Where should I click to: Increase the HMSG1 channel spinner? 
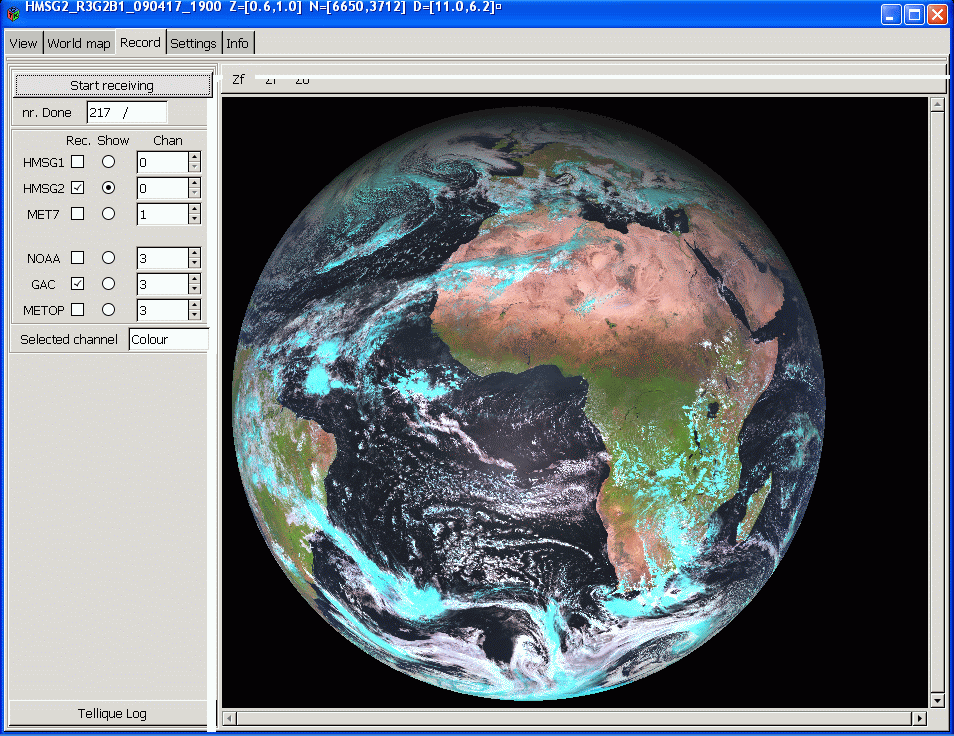194,157
